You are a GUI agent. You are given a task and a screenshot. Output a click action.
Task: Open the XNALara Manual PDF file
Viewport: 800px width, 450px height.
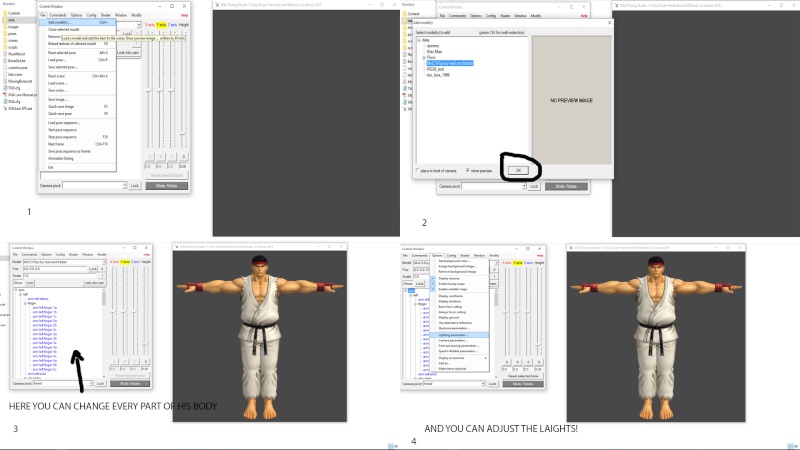tap(20, 95)
